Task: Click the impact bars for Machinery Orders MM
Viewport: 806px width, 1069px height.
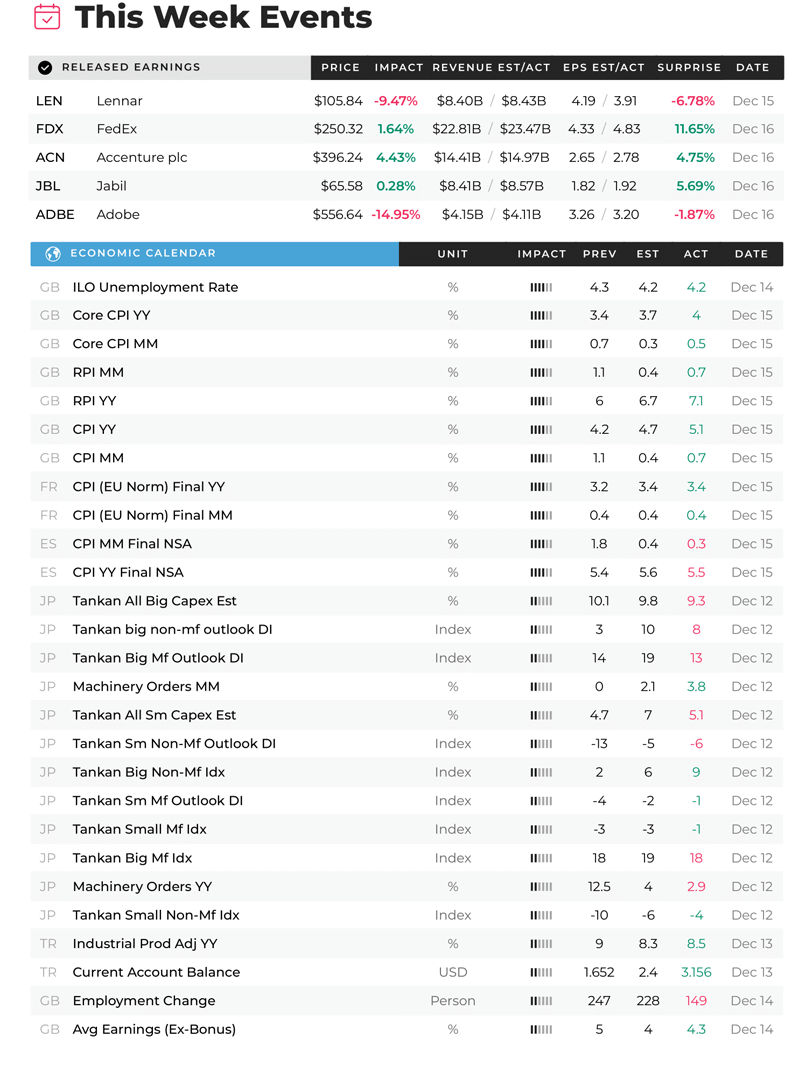Action: (x=541, y=687)
